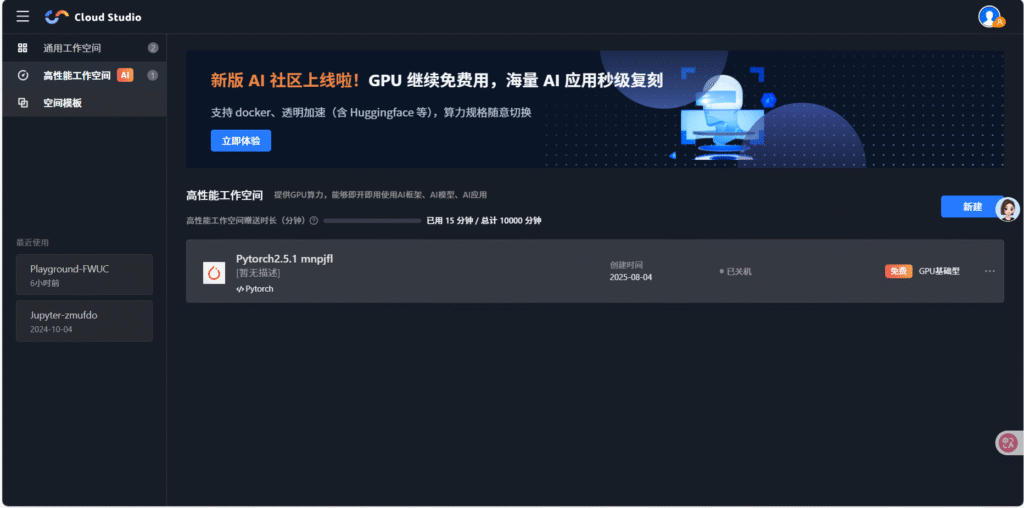Click the 空间模板 copy icon
1024x508 pixels.
(x=23, y=103)
